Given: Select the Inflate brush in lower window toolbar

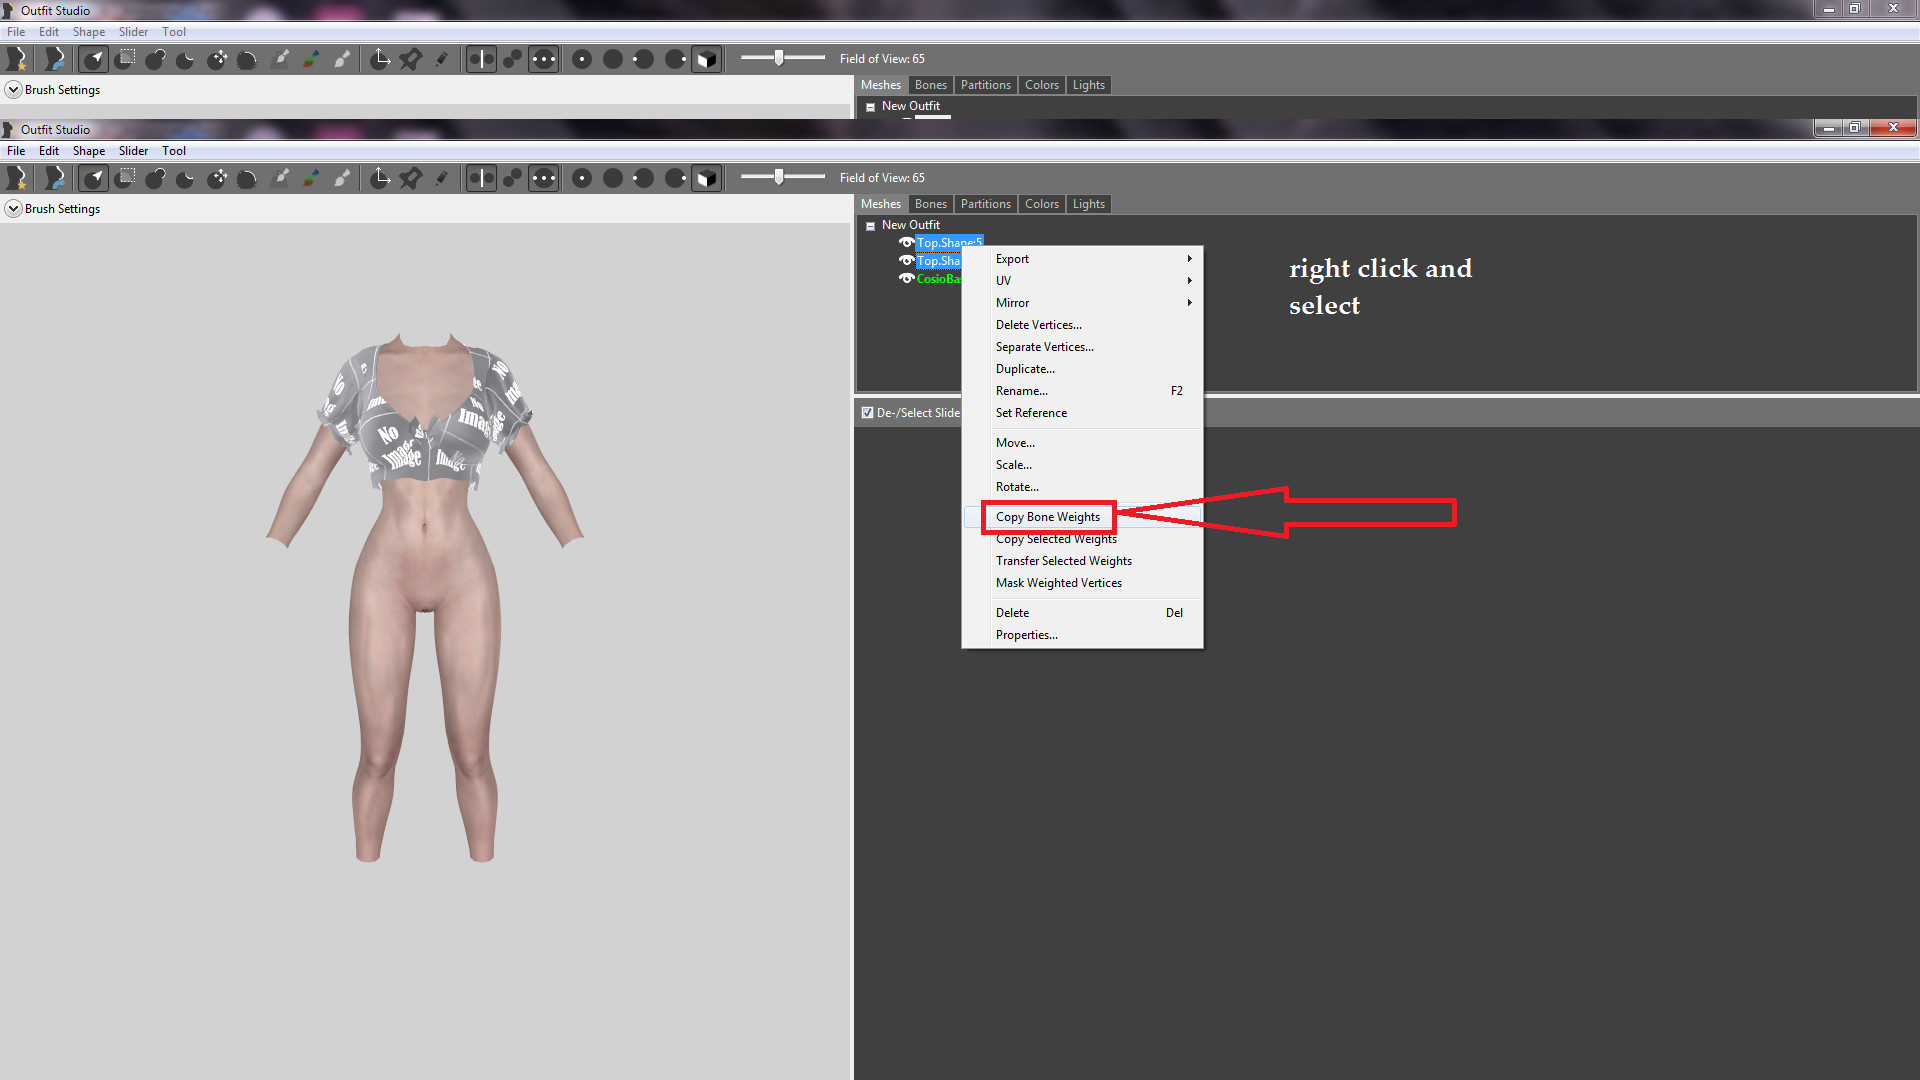Looking at the screenshot, I should point(155,178).
